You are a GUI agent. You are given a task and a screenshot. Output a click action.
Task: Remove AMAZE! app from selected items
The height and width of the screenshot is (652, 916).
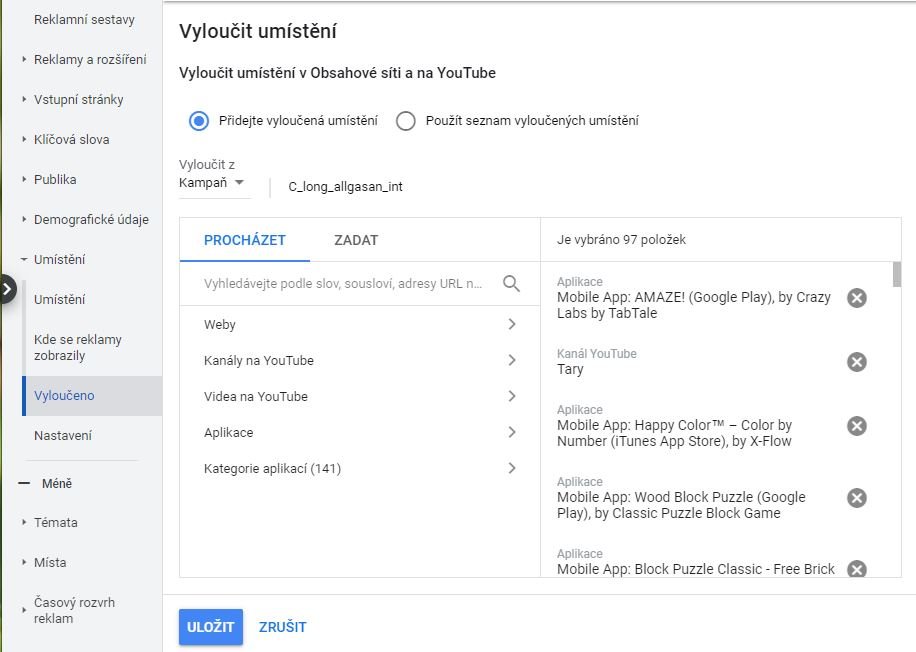(856, 298)
